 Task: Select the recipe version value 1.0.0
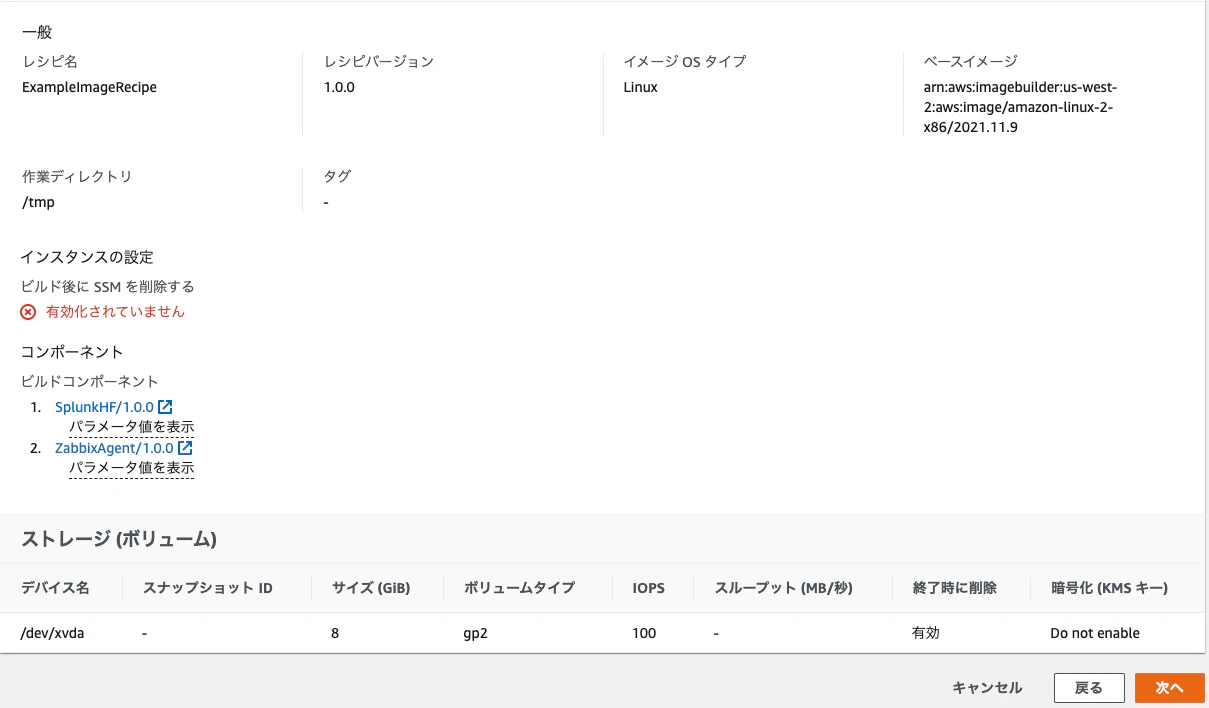[339, 87]
